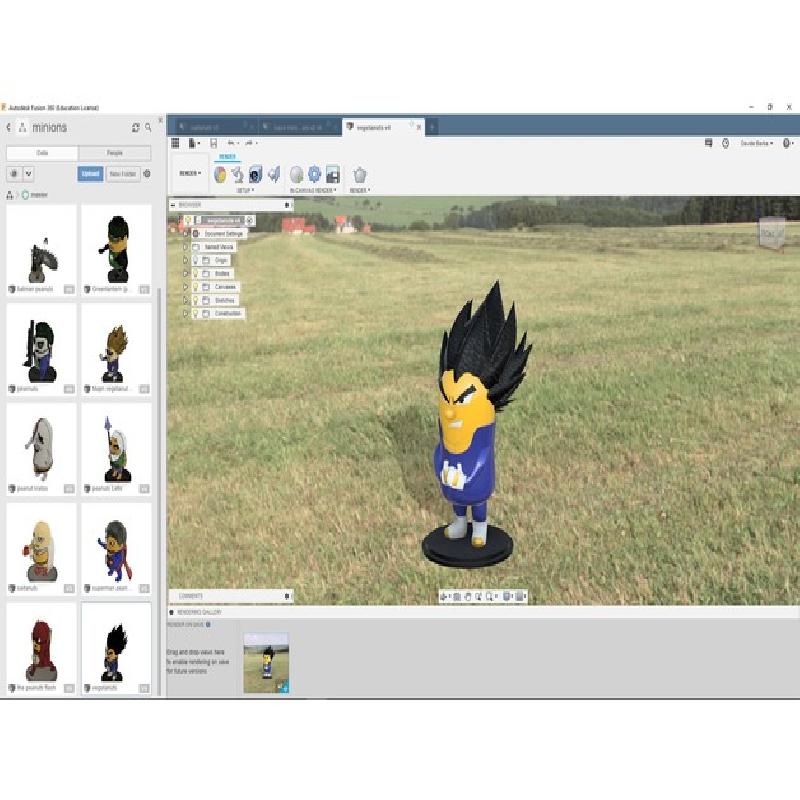This screenshot has width=800, height=800.
Task: Open the Extensions icon beside Job Status
Action: click(x=708, y=143)
